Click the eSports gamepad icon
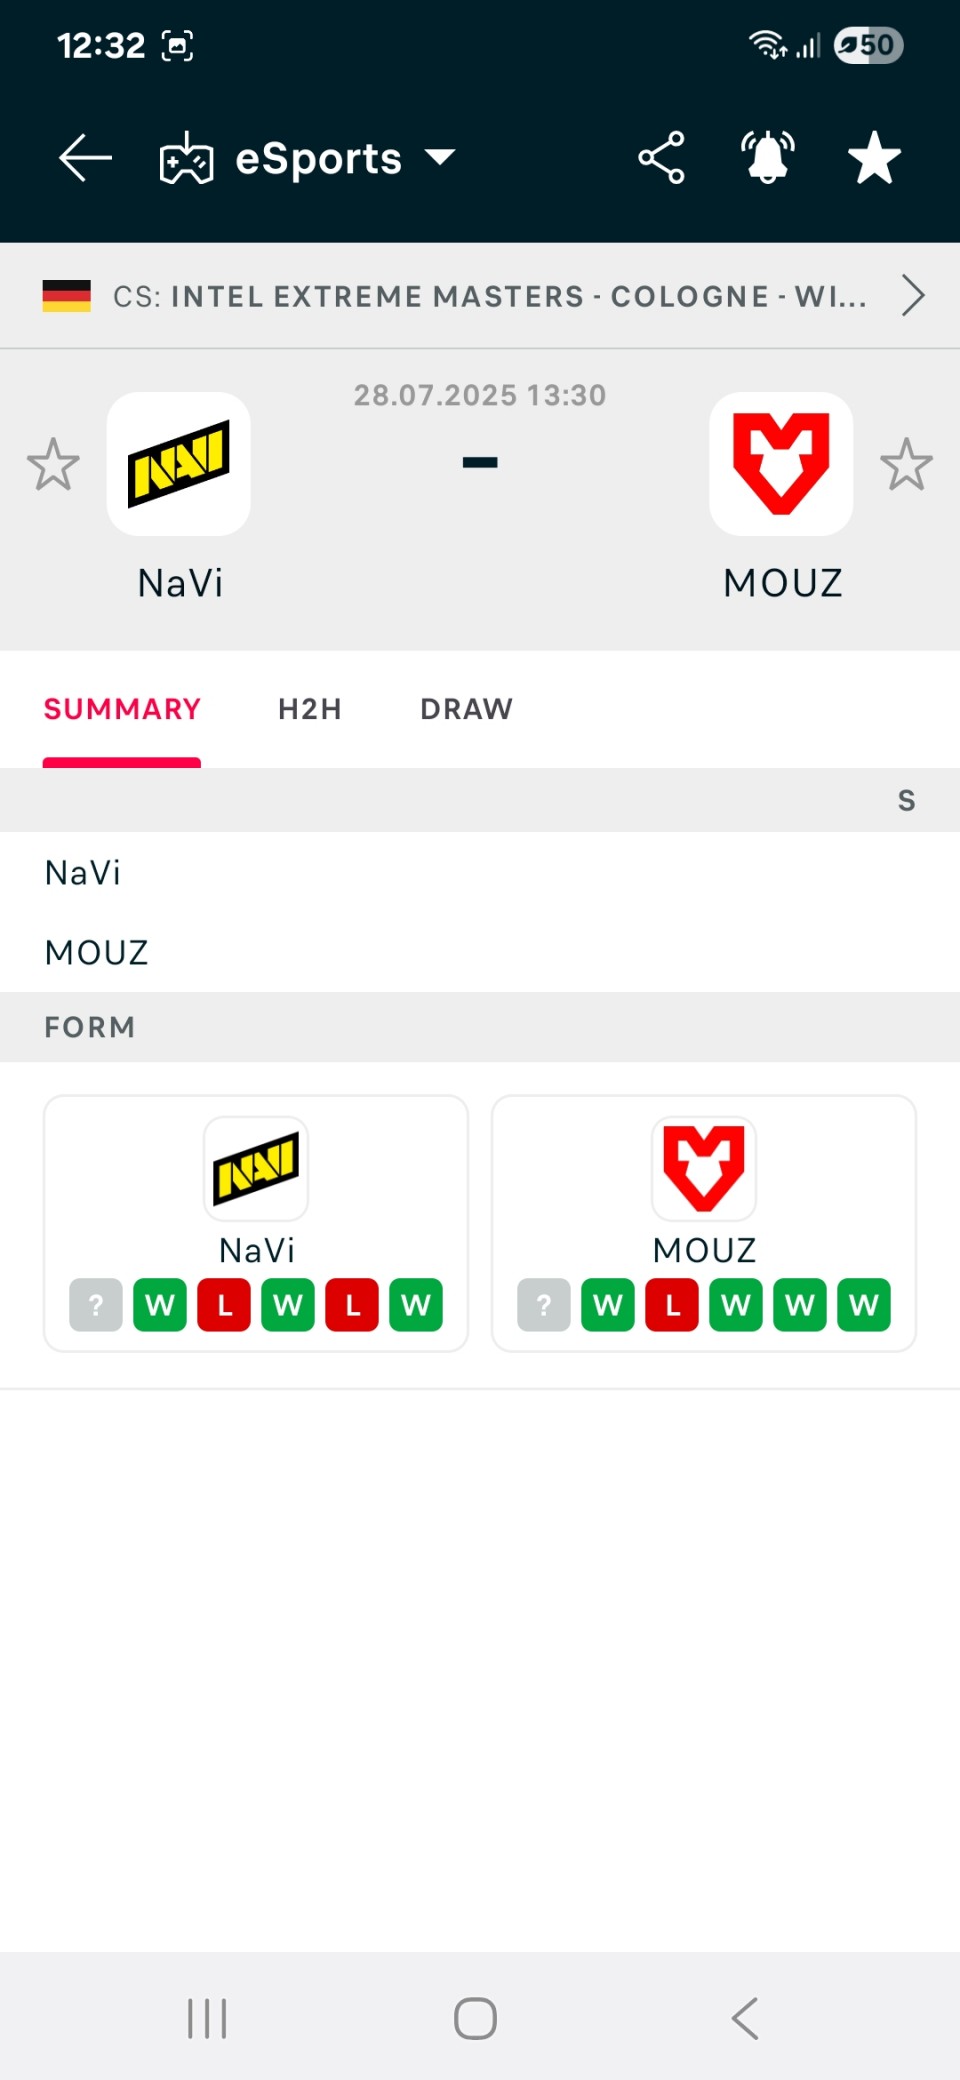This screenshot has width=960, height=2080. pos(186,158)
